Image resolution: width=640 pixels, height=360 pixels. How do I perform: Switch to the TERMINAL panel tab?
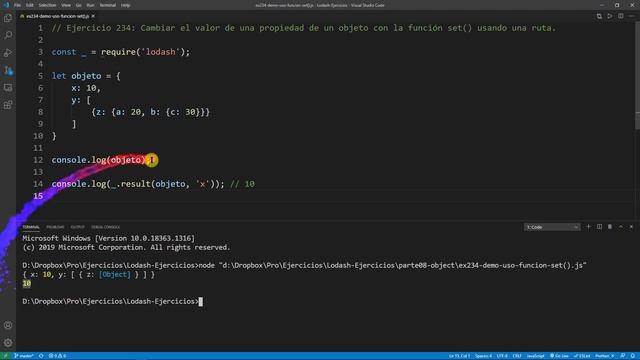31,227
